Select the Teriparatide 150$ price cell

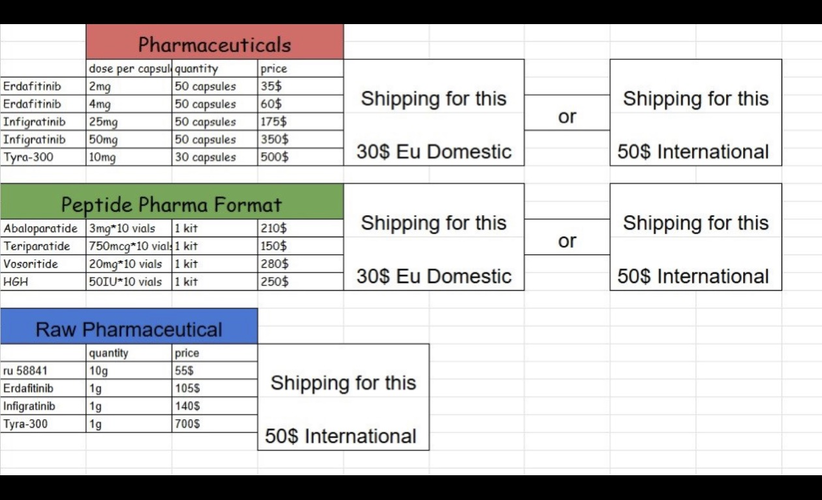coord(300,246)
